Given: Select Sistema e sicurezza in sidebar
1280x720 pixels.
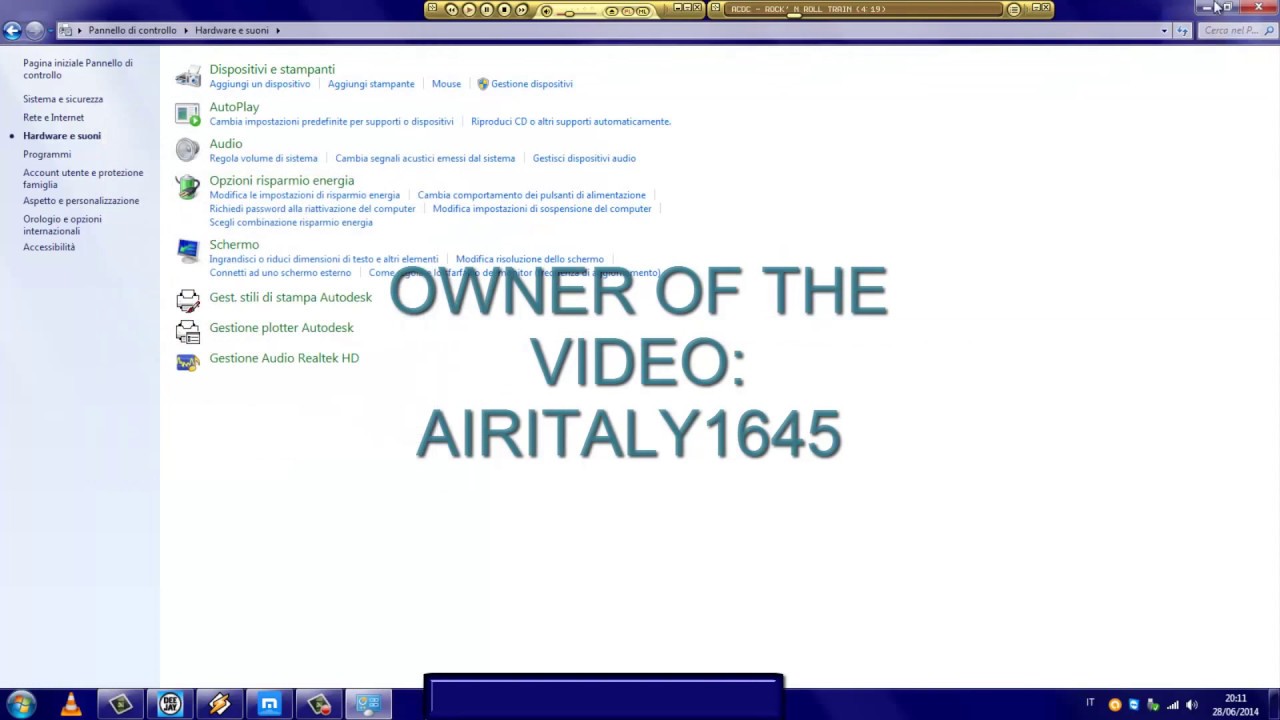Looking at the screenshot, I should (x=63, y=99).
